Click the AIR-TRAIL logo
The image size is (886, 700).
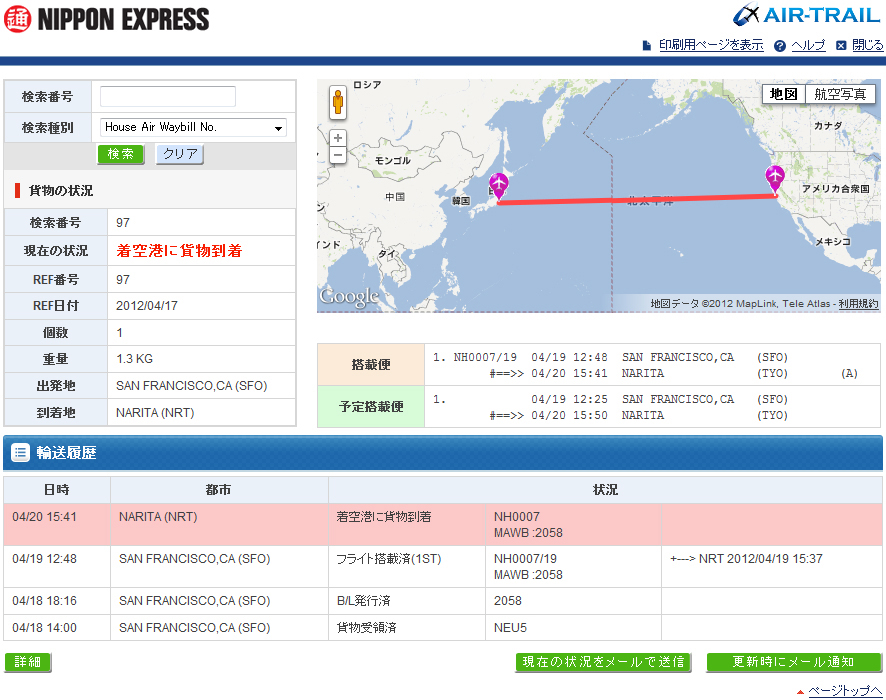pos(806,15)
